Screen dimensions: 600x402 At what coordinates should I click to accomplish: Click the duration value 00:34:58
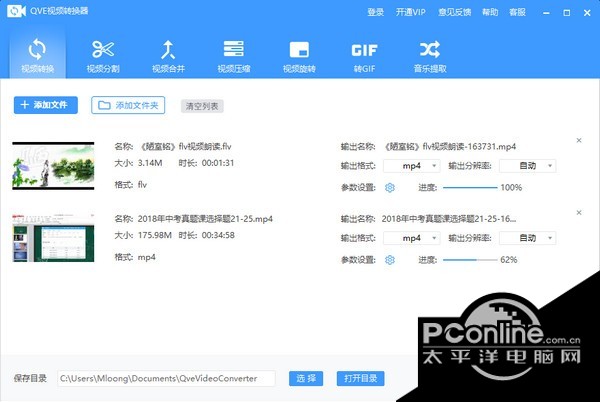[x=218, y=235]
